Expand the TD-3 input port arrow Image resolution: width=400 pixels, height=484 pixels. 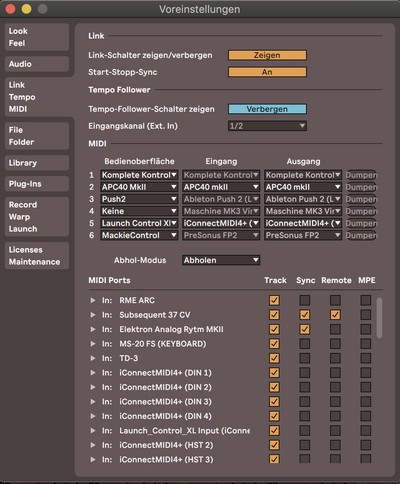pyautogui.click(x=93, y=358)
